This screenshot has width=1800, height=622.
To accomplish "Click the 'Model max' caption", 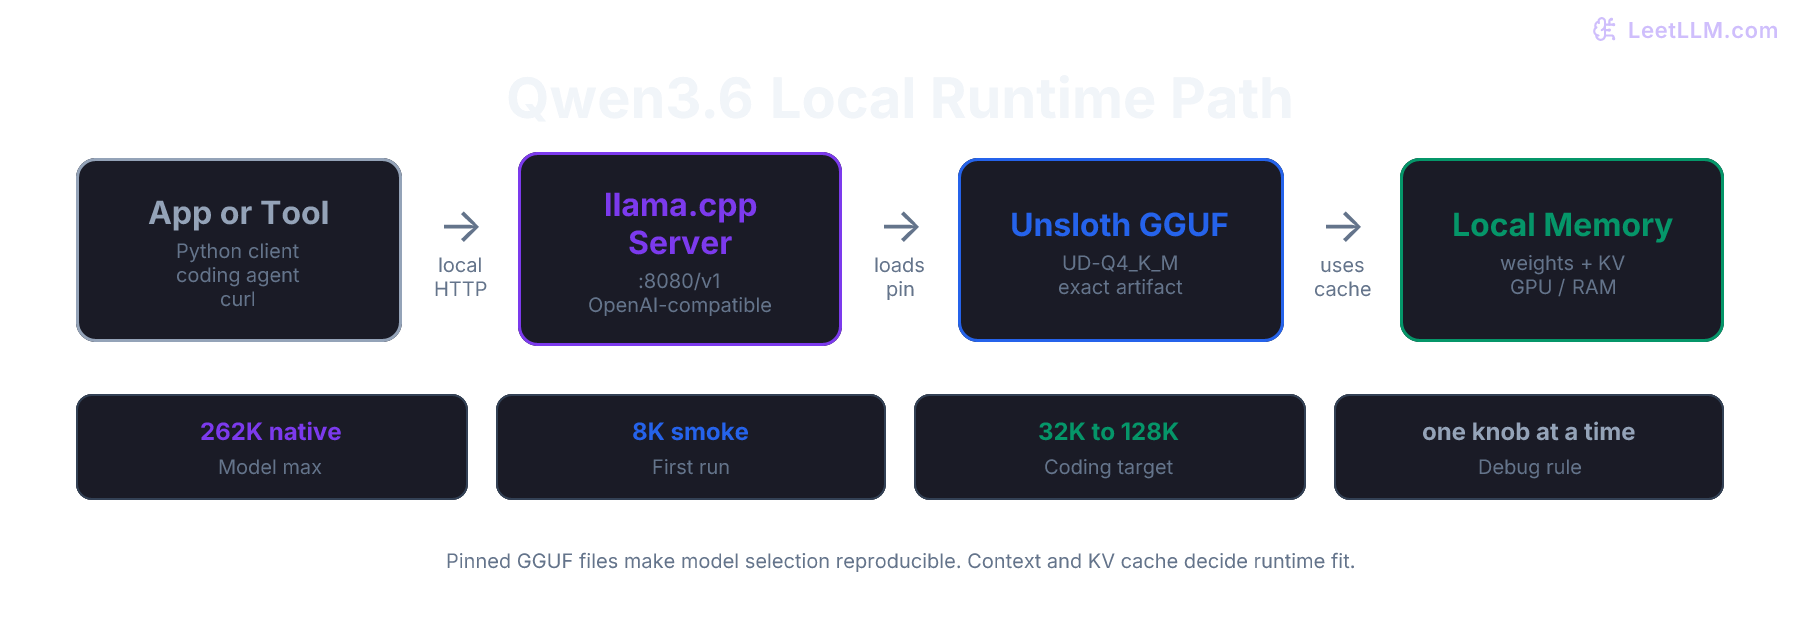I will pos(270,467).
